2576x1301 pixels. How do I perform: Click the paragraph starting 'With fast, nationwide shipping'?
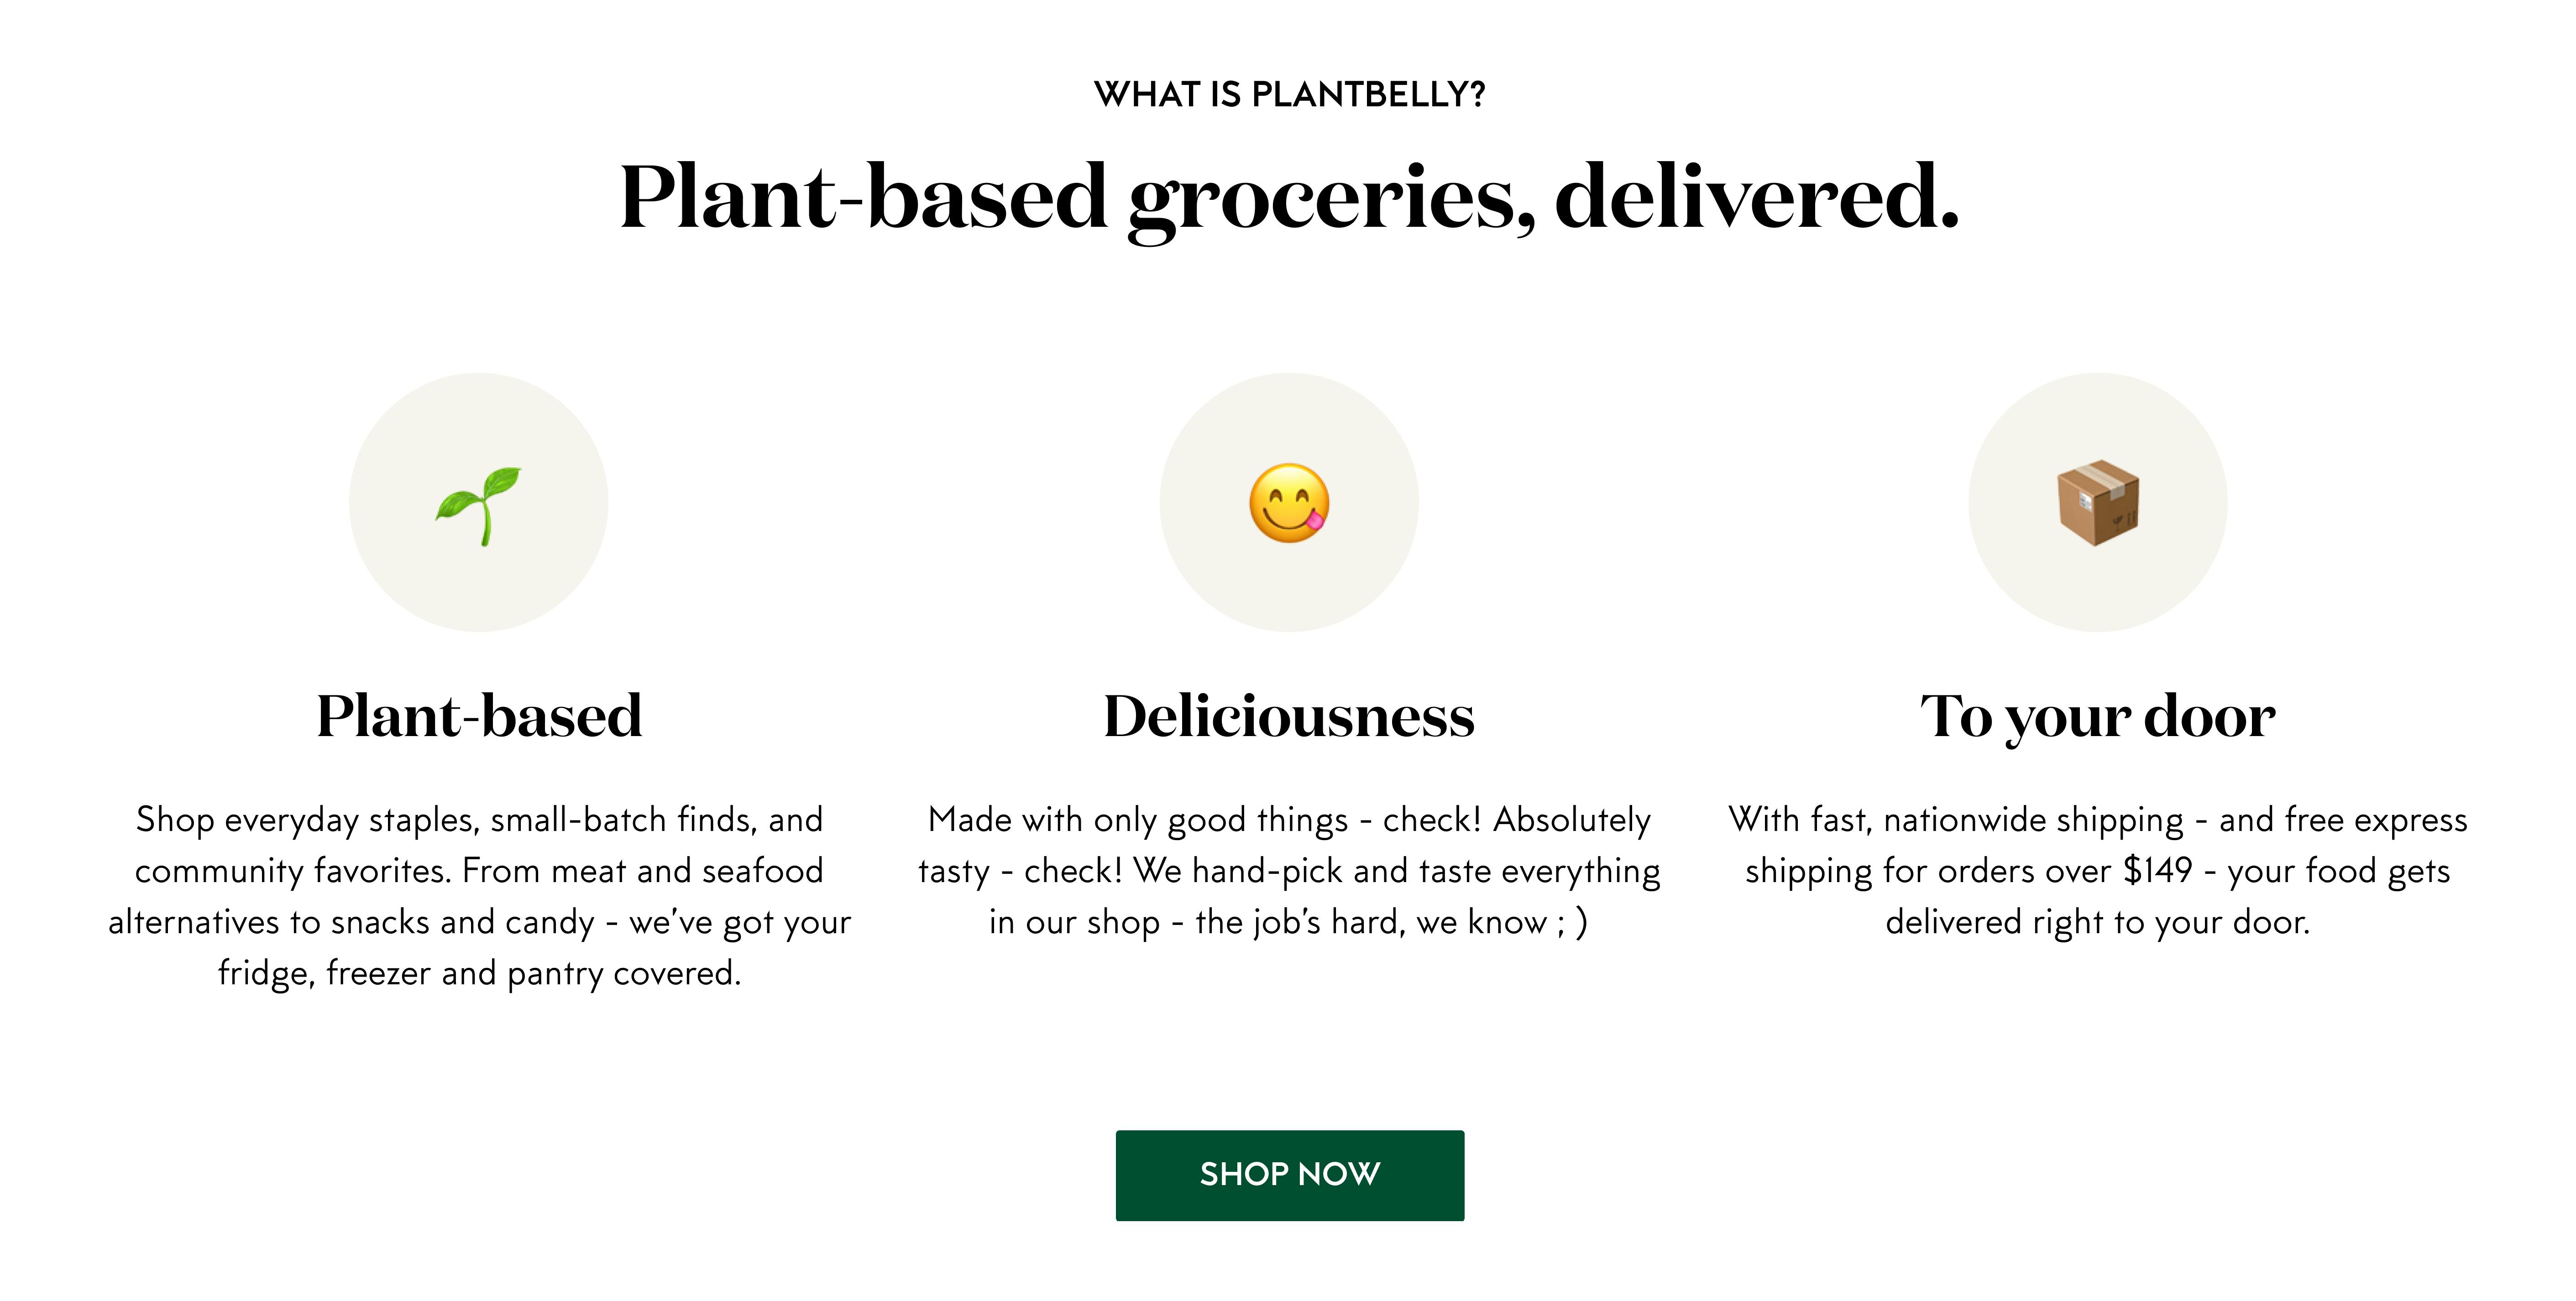(2097, 870)
